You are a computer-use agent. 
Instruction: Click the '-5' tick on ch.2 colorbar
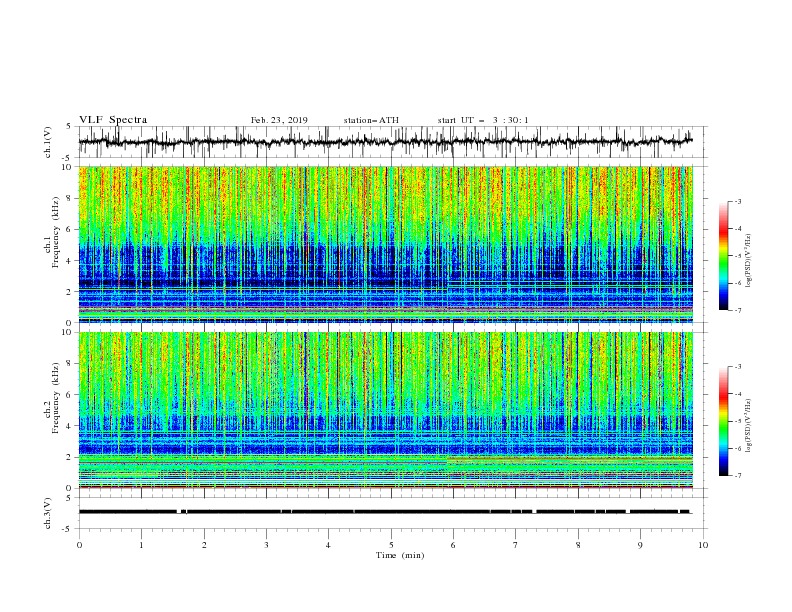point(738,421)
